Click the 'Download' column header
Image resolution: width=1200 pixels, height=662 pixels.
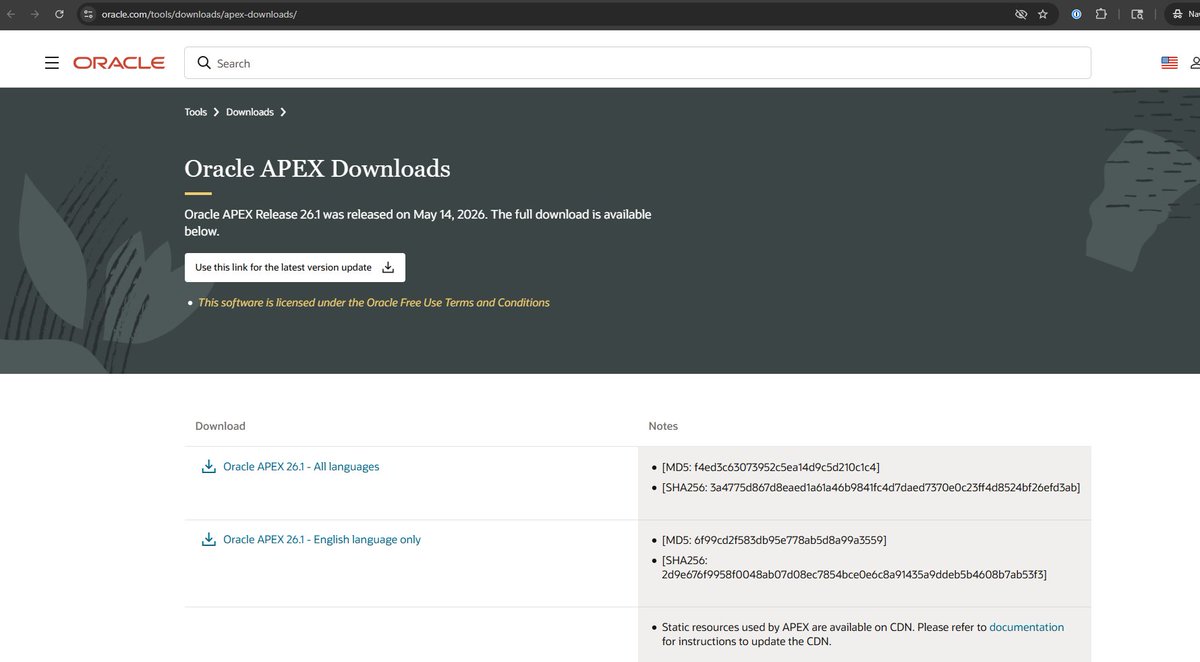tap(220, 426)
